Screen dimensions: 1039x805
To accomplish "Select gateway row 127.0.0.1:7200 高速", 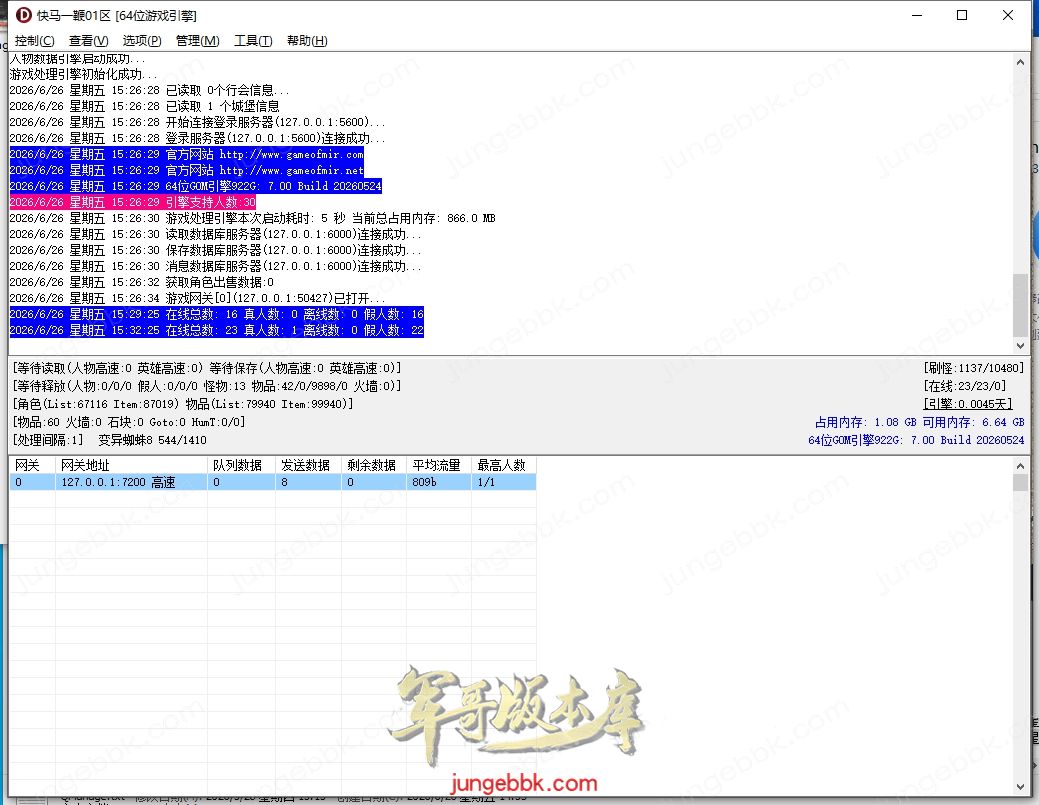I will [x=272, y=482].
